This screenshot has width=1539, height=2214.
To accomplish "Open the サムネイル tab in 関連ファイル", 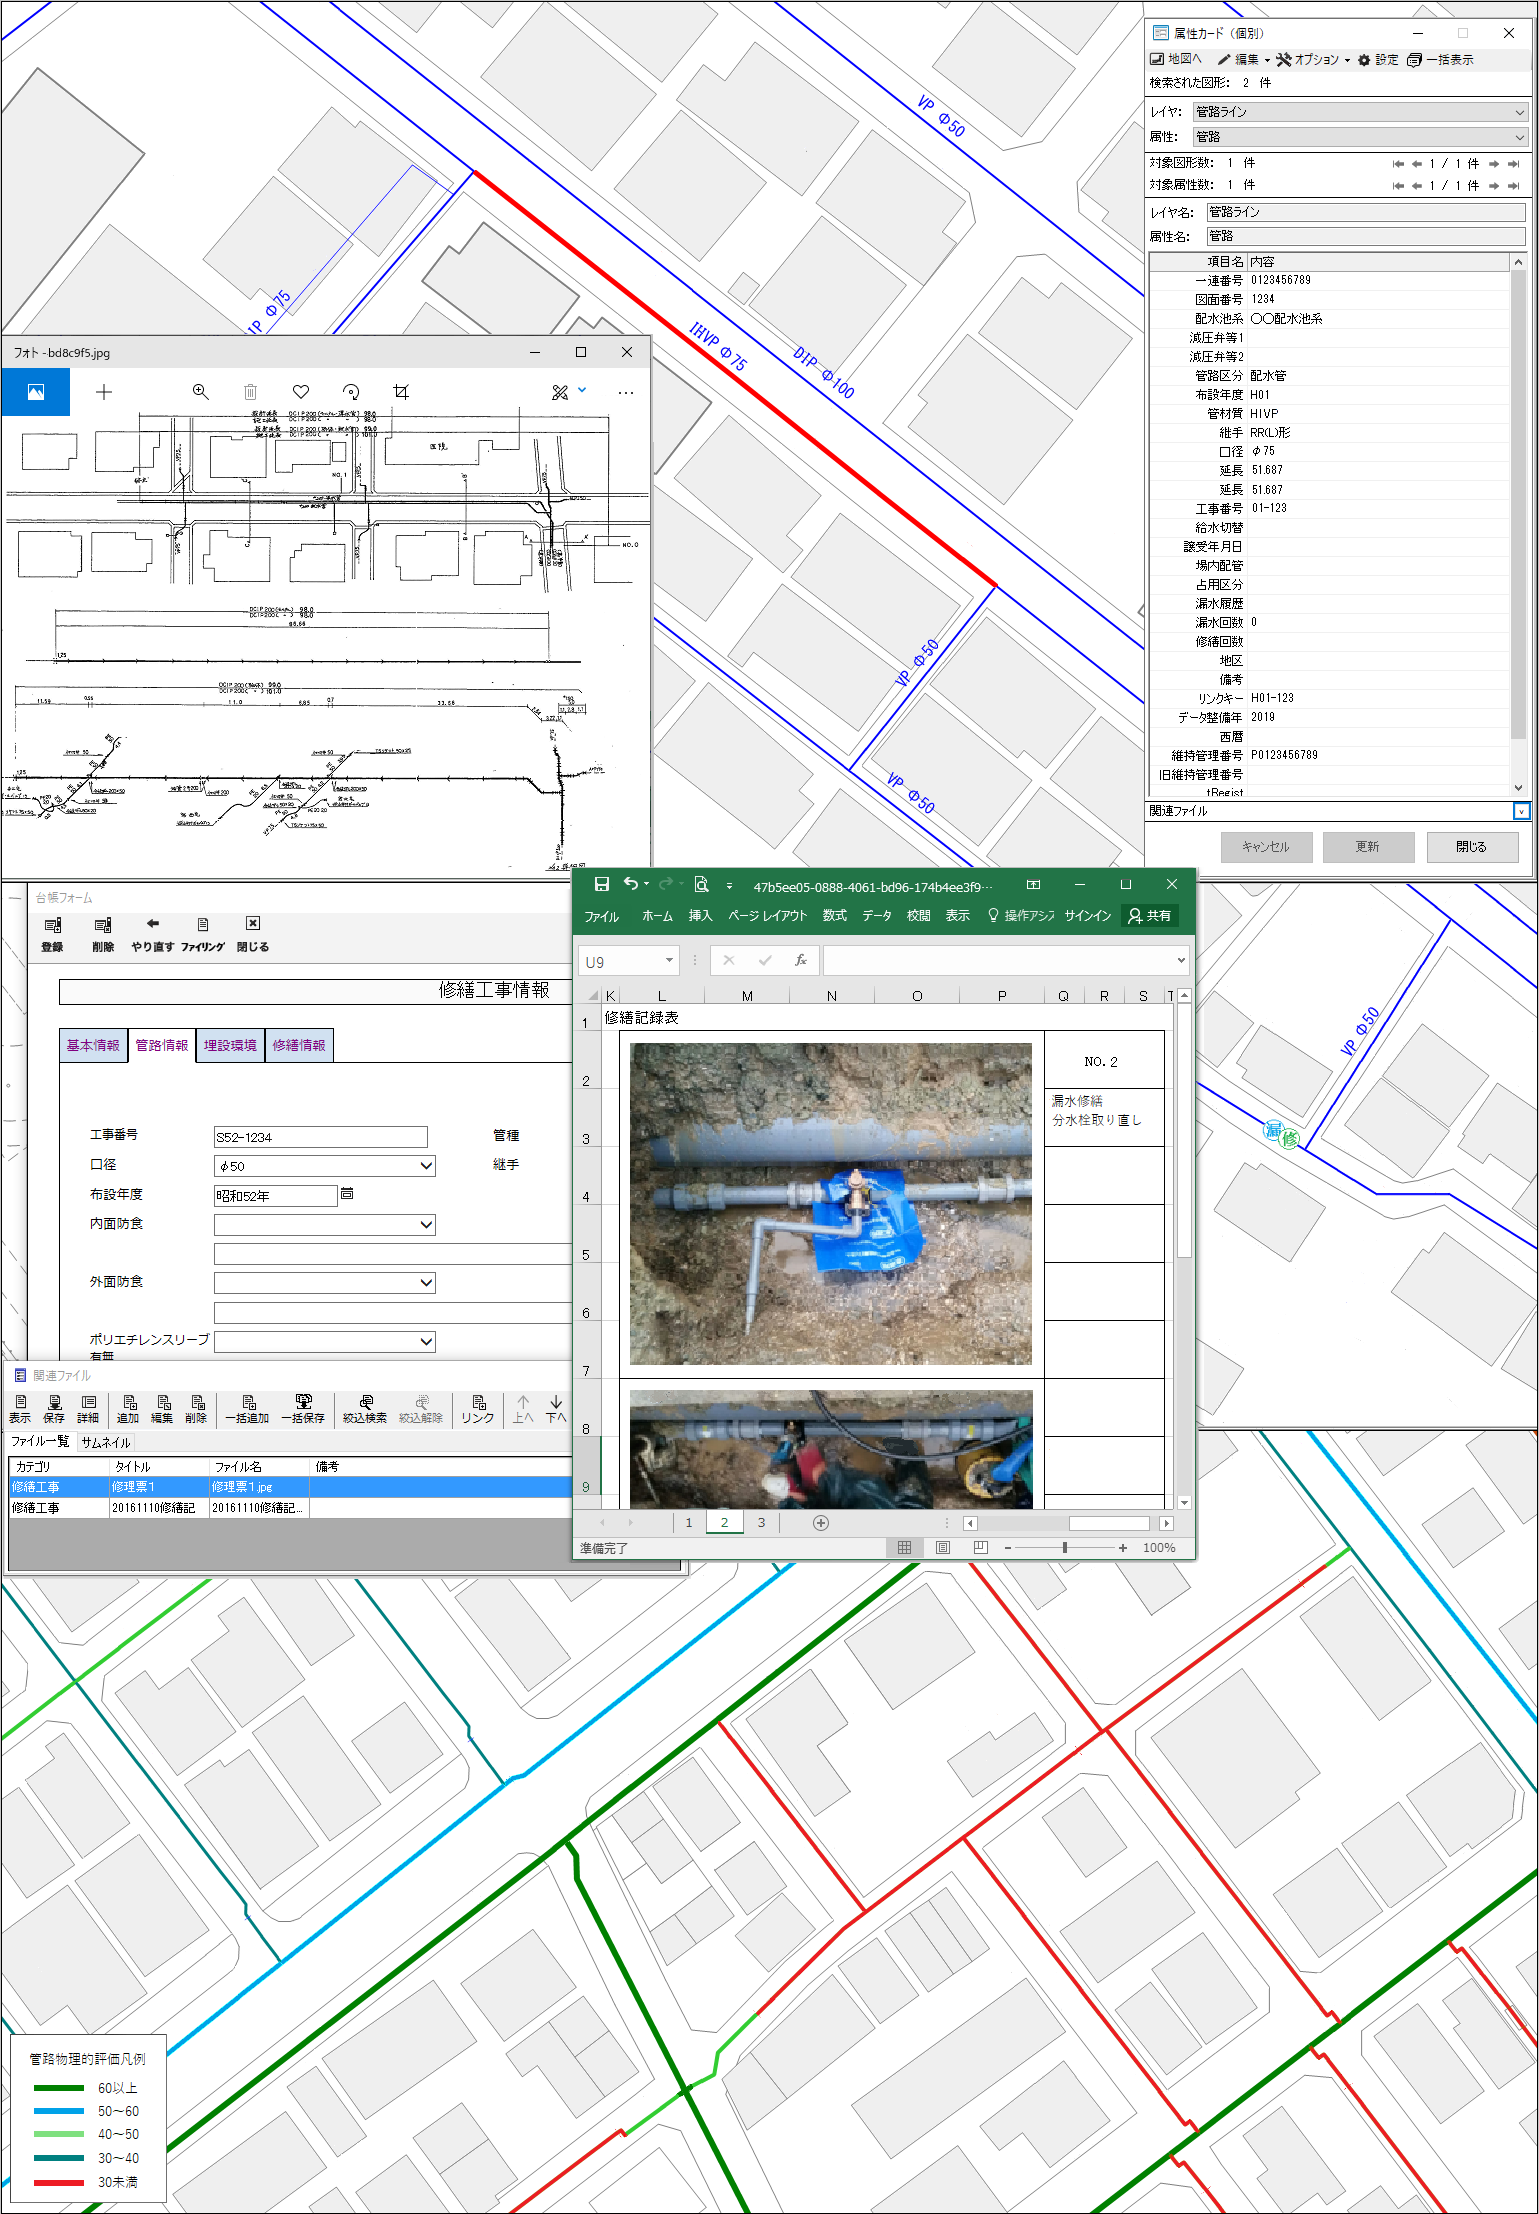I will (106, 1442).
